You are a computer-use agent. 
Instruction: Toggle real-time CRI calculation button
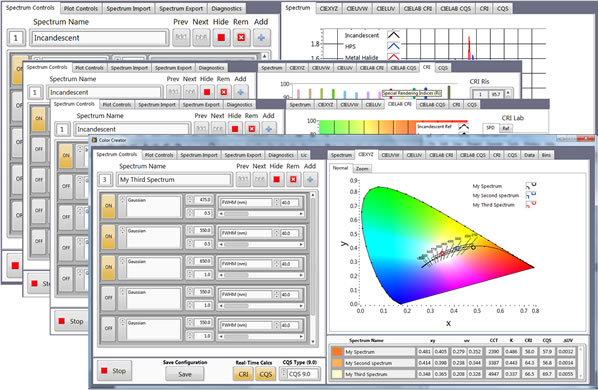click(x=243, y=374)
